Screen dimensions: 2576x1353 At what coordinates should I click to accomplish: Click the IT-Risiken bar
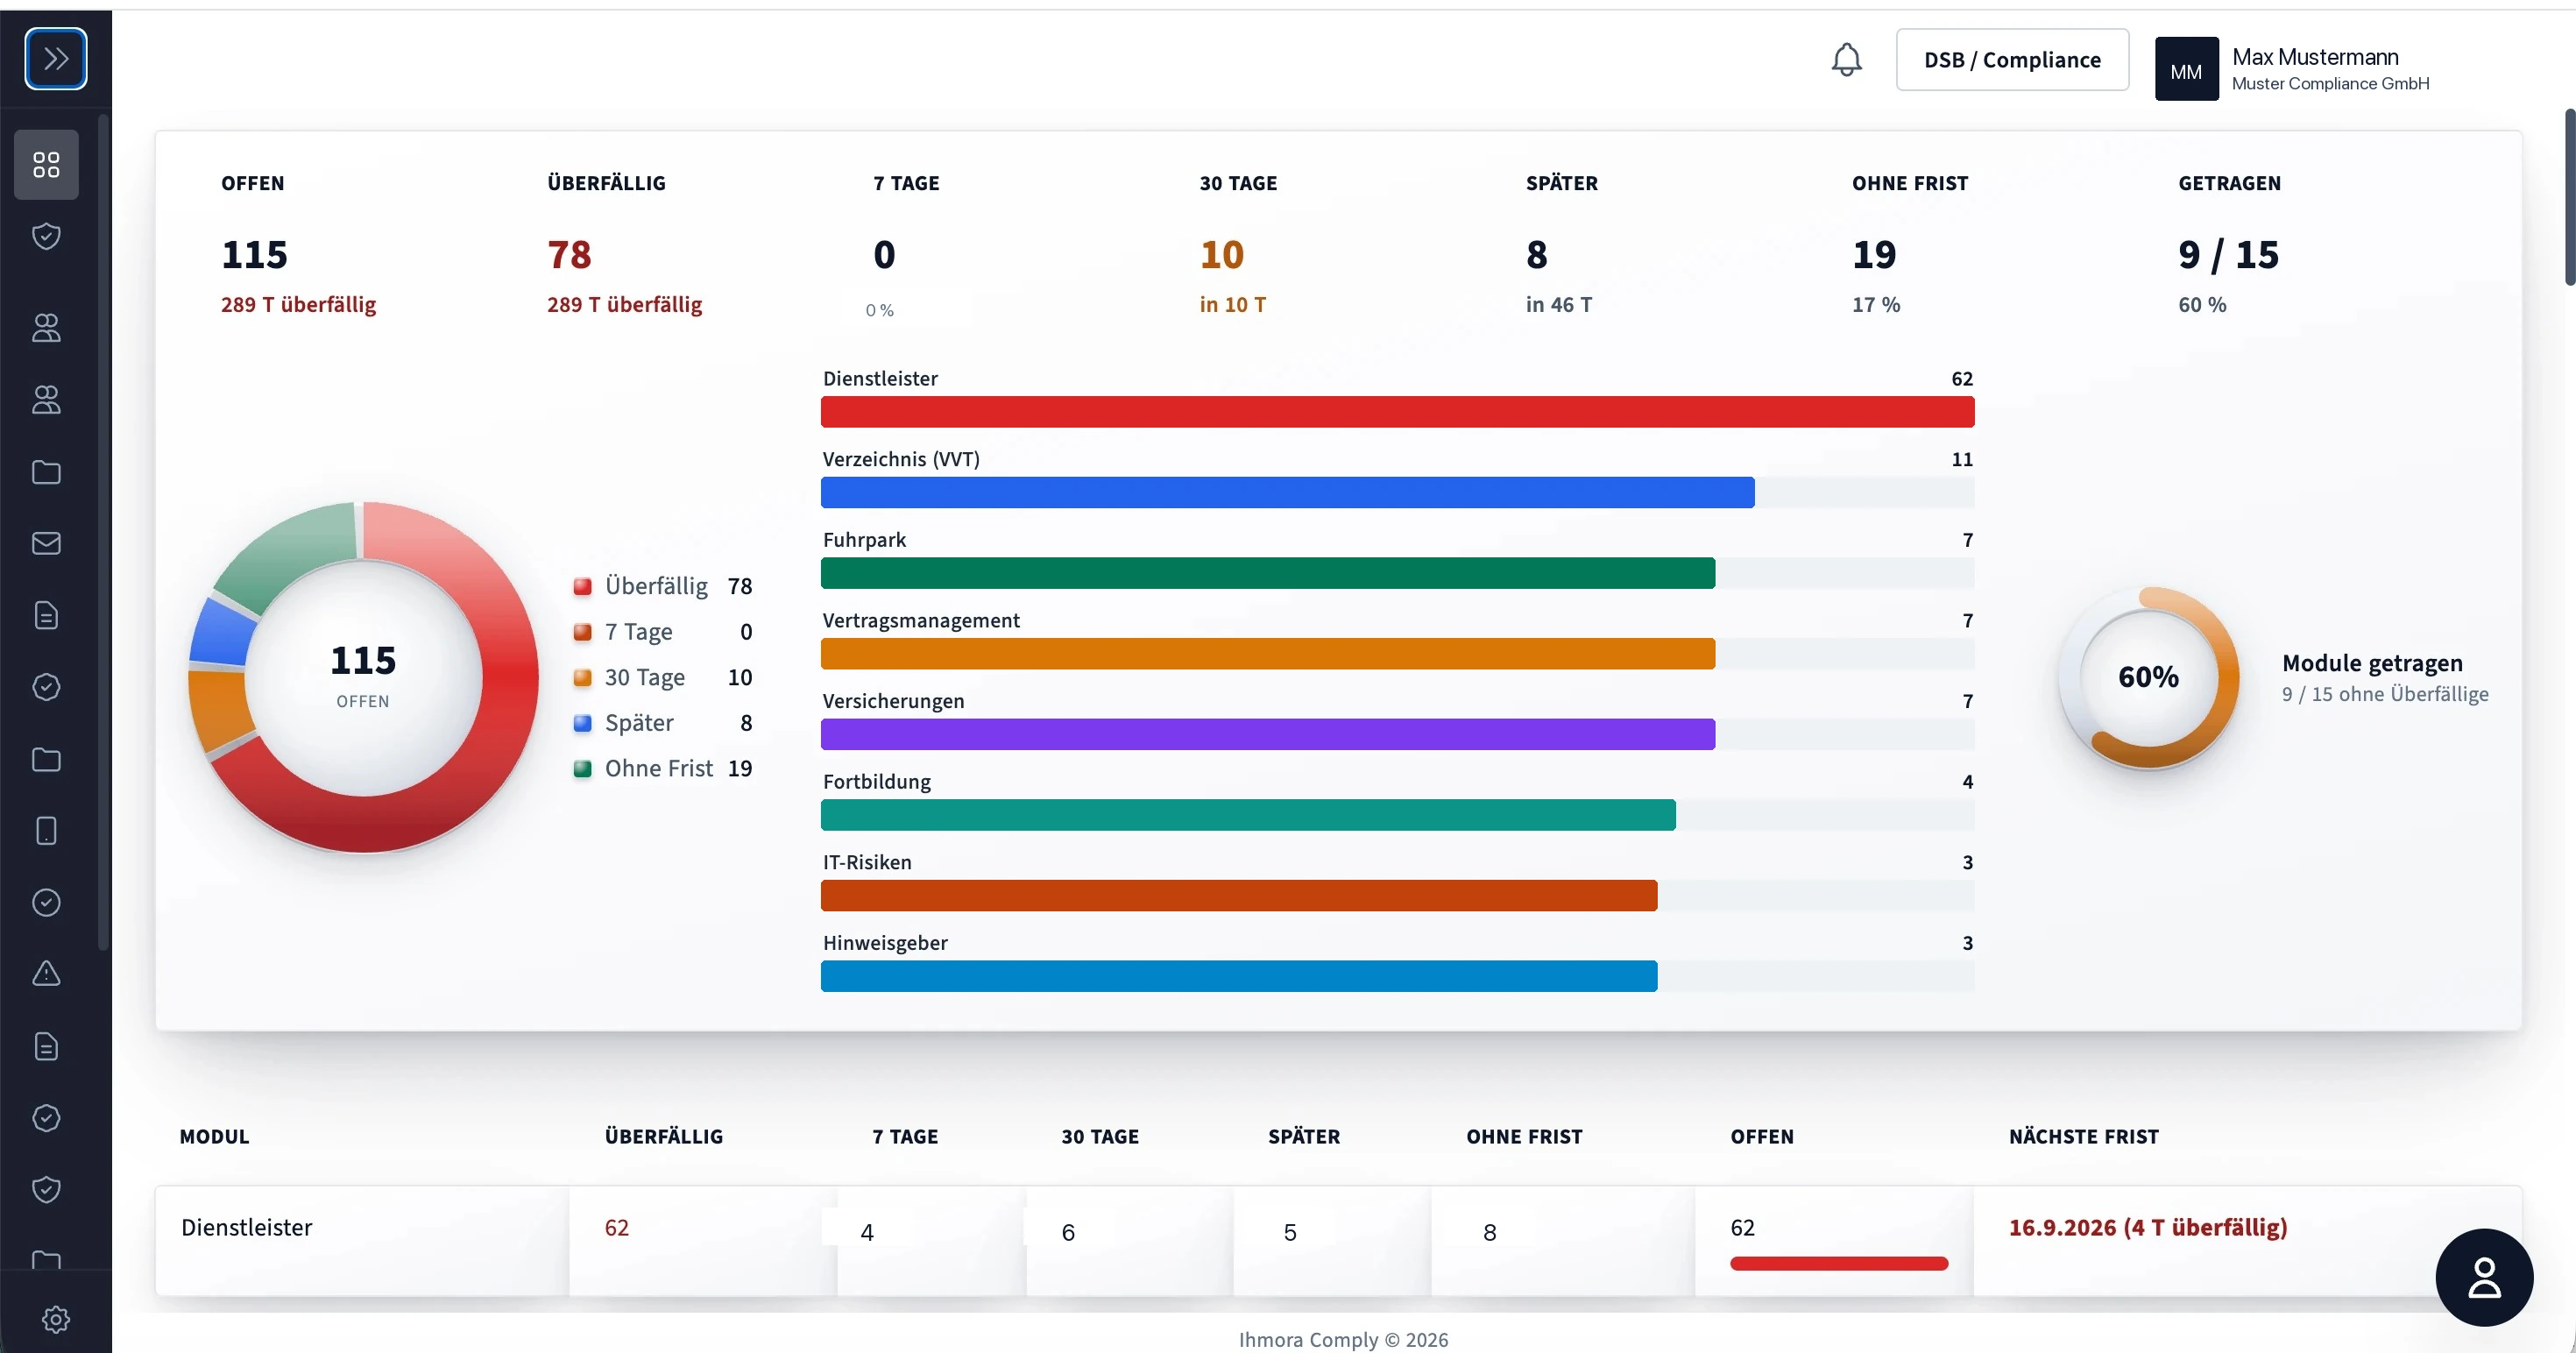pyautogui.click(x=1239, y=896)
